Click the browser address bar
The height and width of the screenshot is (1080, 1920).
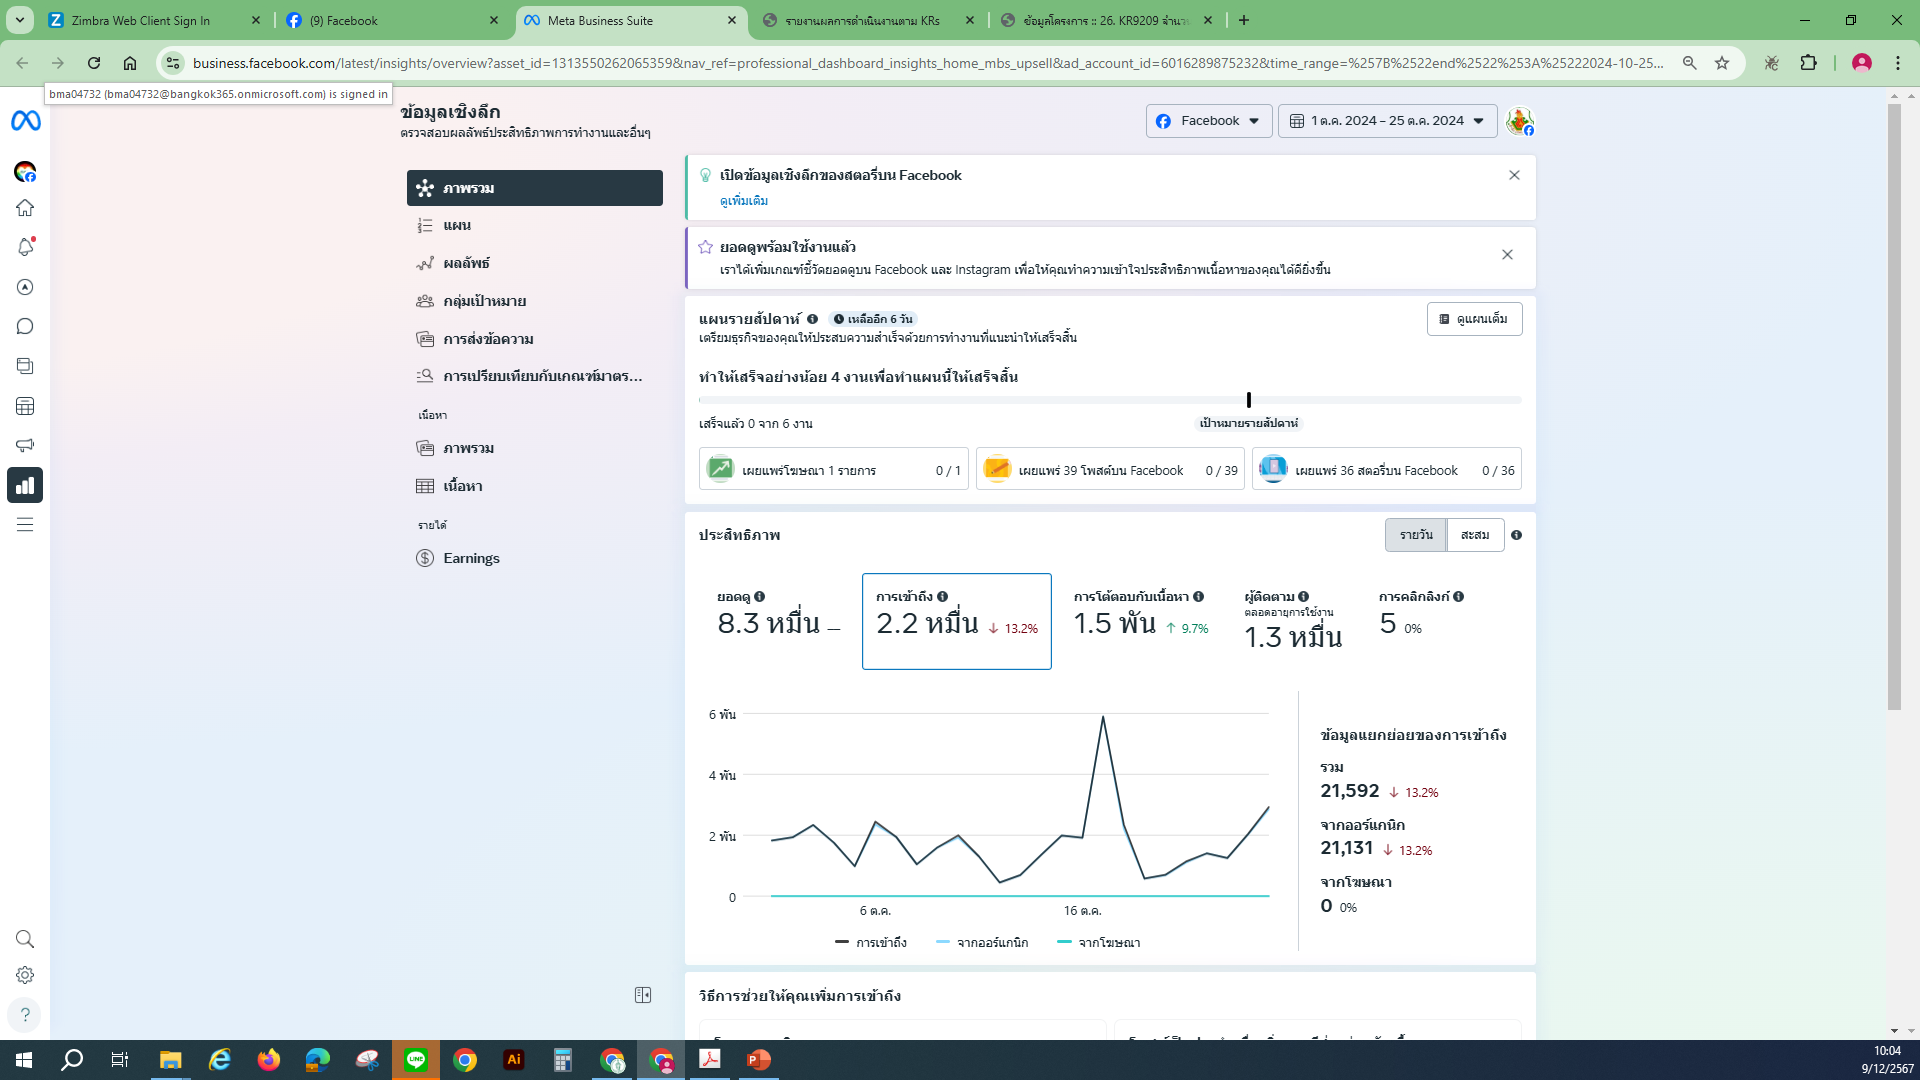(x=928, y=63)
